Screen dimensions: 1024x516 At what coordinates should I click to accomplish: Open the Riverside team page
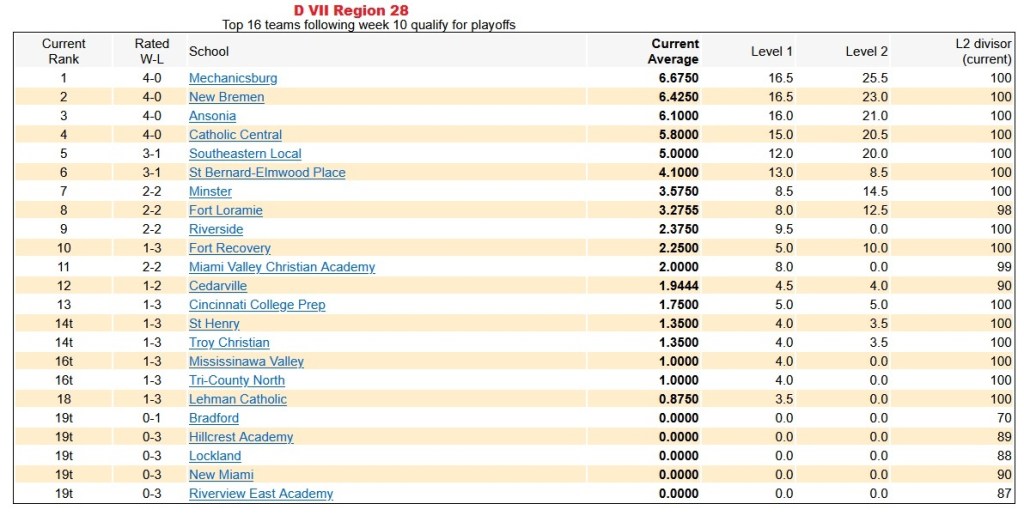[x=216, y=229]
